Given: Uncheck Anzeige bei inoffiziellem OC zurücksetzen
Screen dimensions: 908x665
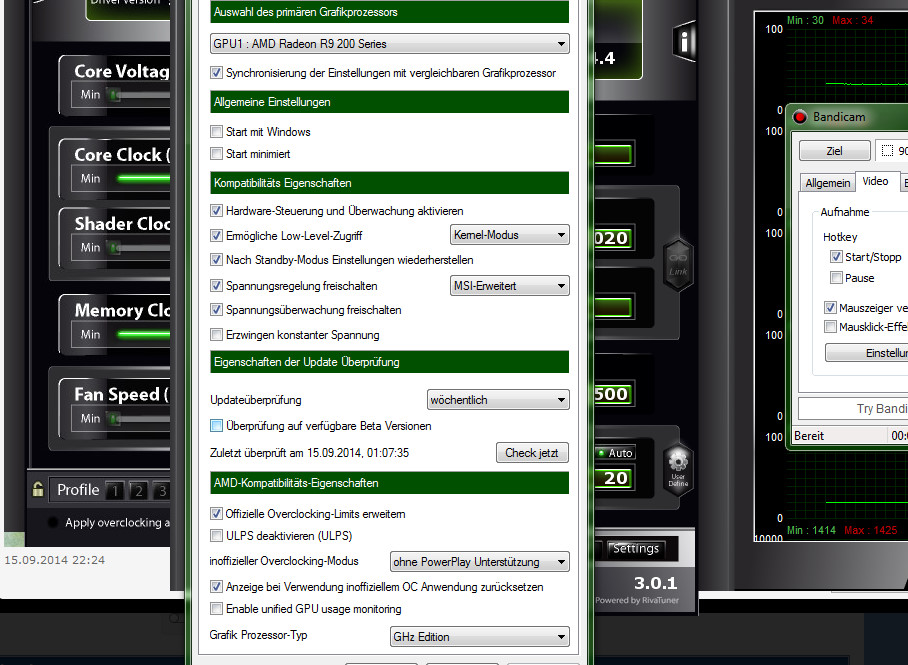Looking at the screenshot, I should click(x=217, y=587).
